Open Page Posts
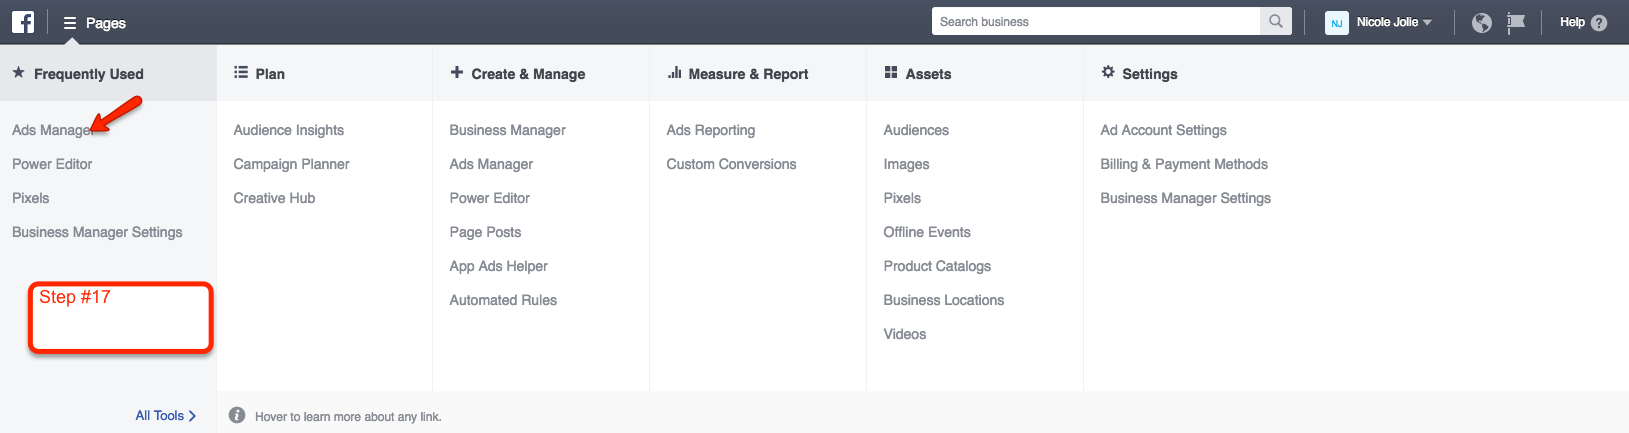The image size is (1629, 433). (x=486, y=232)
